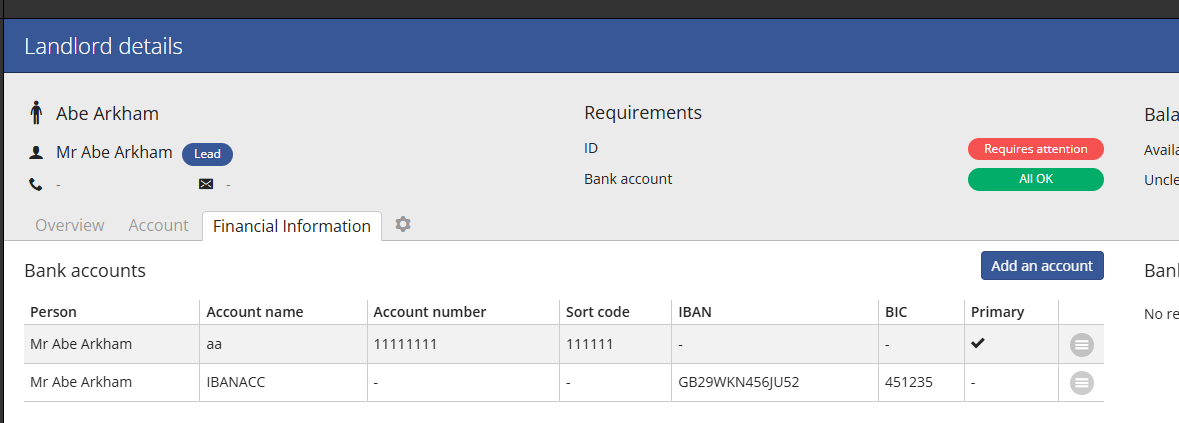
Task: Click the contact silhouette icon next to Mr Abe Arkham
Action: click(36, 153)
